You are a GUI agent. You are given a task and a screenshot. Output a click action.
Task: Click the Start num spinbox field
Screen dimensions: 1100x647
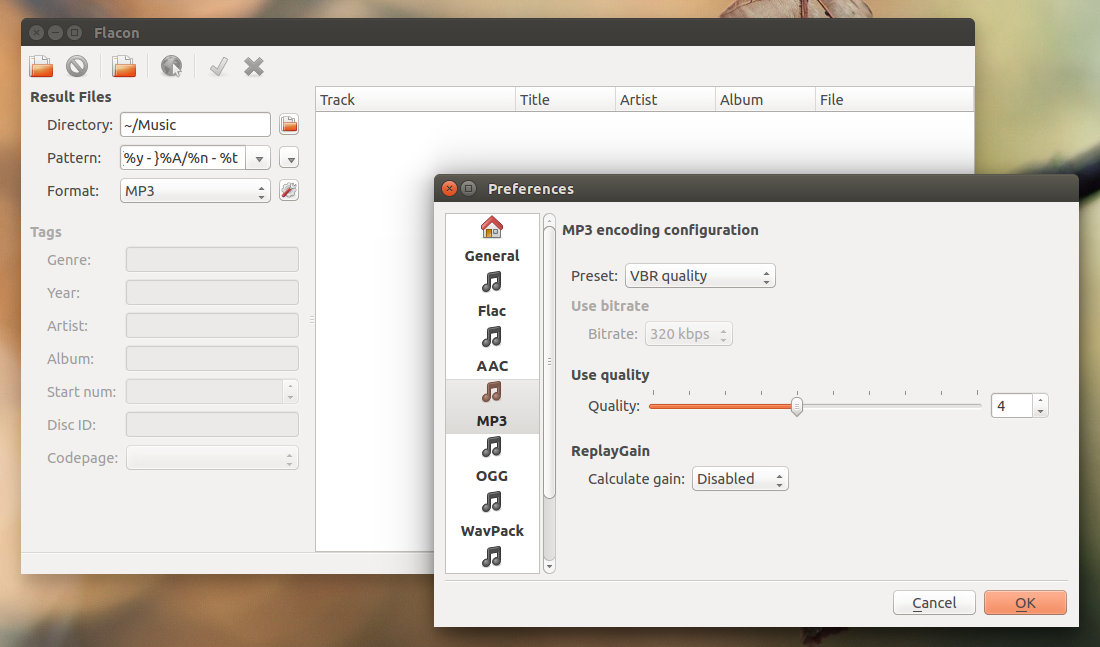pos(204,392)
